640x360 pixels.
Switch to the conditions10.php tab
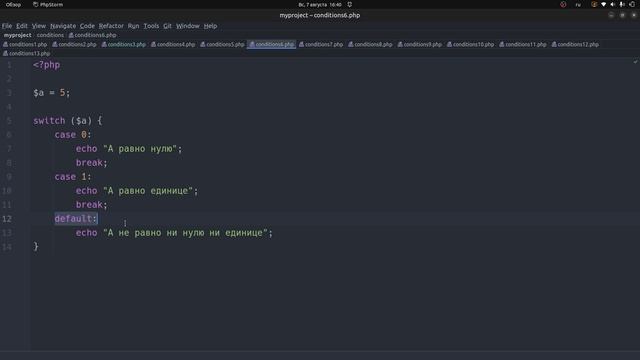pyautogui.click(x=471, y=44)
